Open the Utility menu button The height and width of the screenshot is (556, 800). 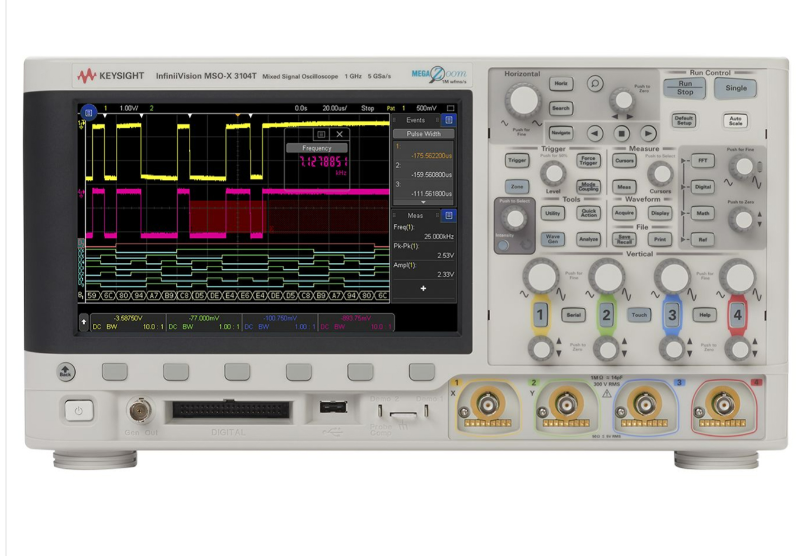coord(553,213)
